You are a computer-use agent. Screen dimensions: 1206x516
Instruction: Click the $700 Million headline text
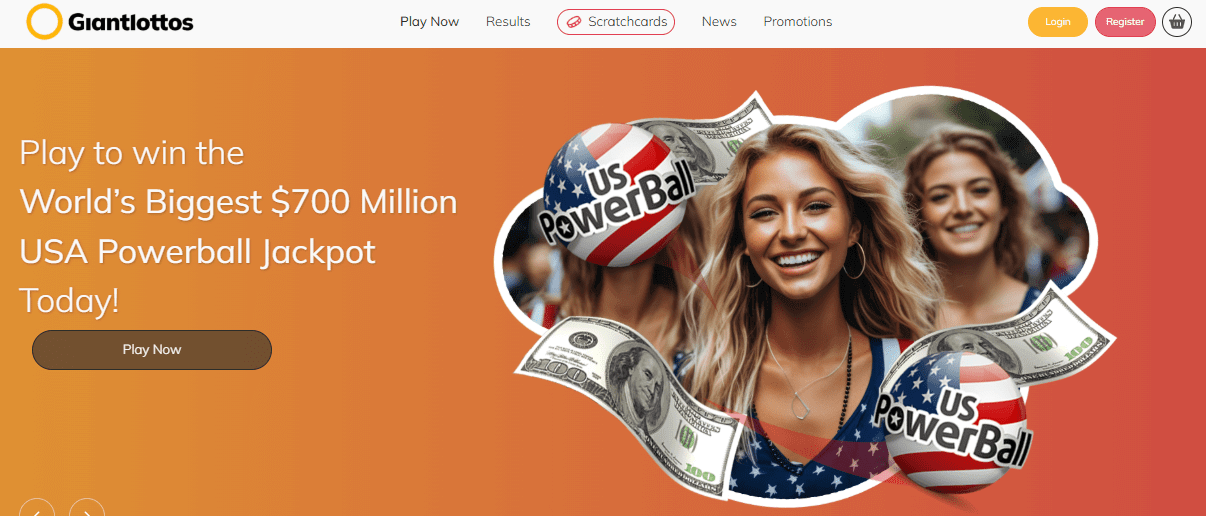(364, 202)
